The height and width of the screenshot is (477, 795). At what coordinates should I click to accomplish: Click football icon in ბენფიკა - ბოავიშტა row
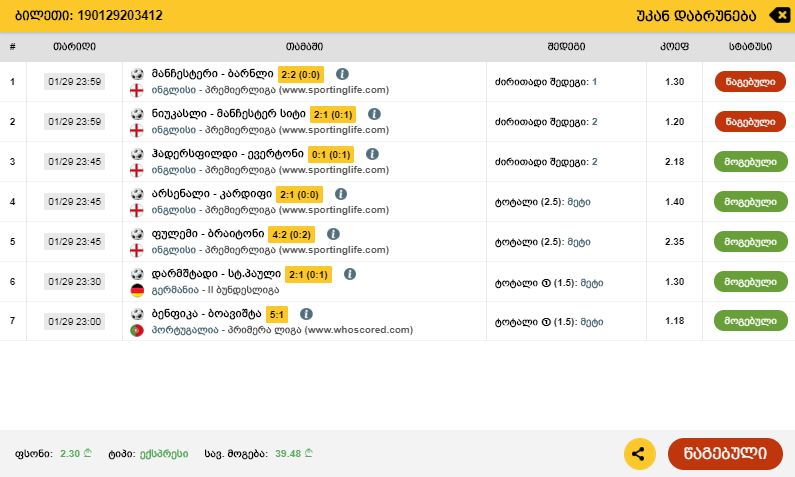[x=137, y=314]
